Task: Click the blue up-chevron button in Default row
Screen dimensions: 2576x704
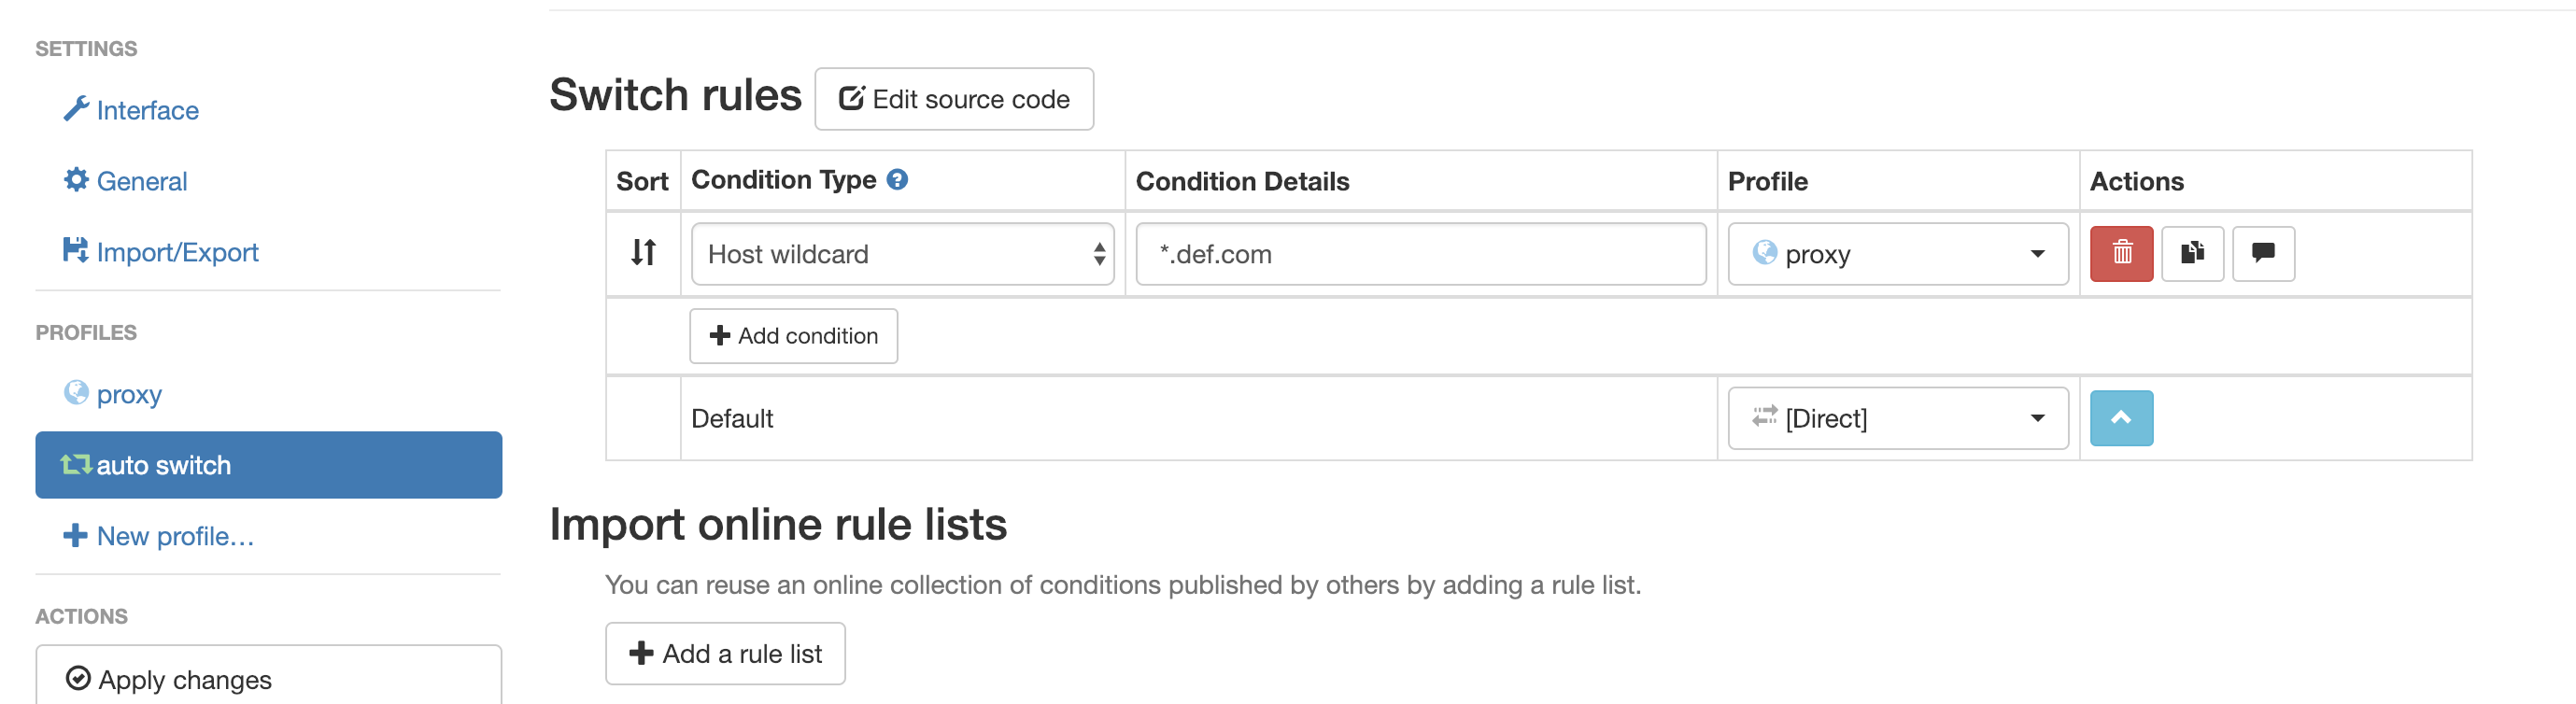Action: coord(2121,418)
